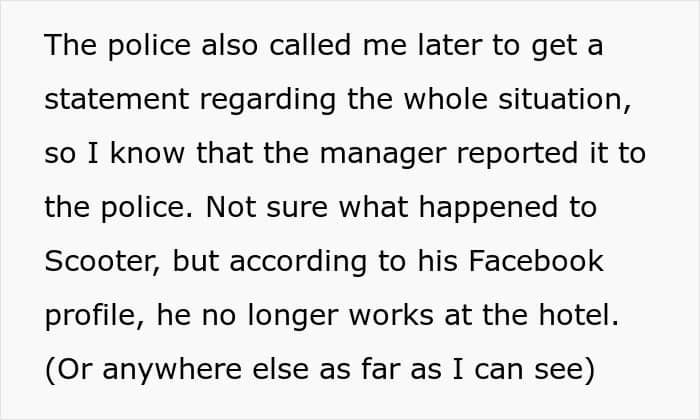Click the words "Not sure"

click(254, 208)
